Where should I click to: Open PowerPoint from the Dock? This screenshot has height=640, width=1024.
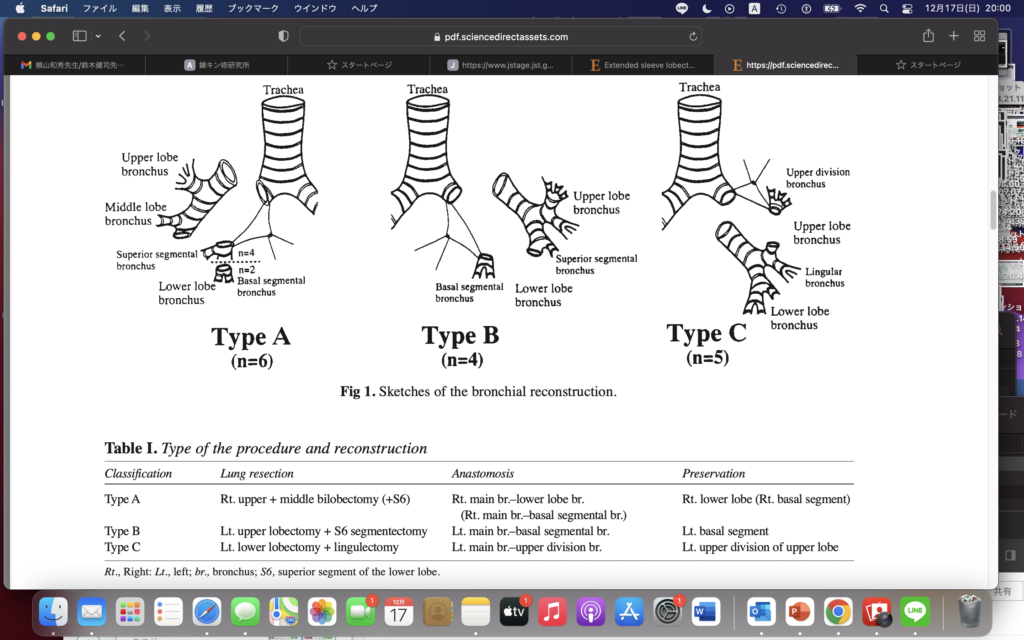[798, 610]
